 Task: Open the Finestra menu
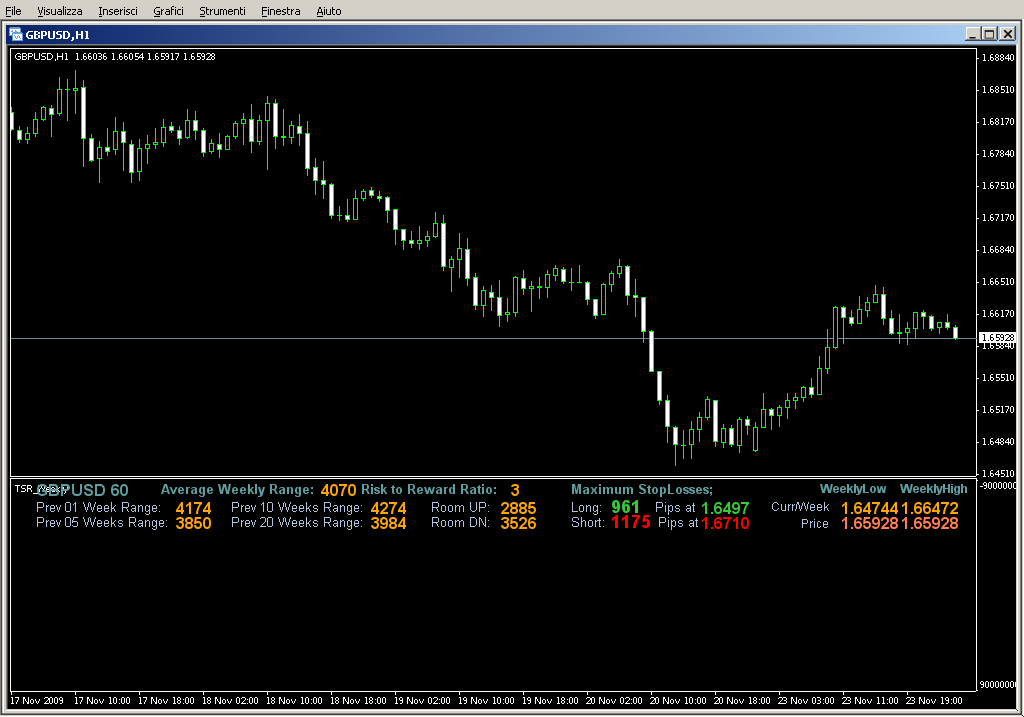coord(280,11)
